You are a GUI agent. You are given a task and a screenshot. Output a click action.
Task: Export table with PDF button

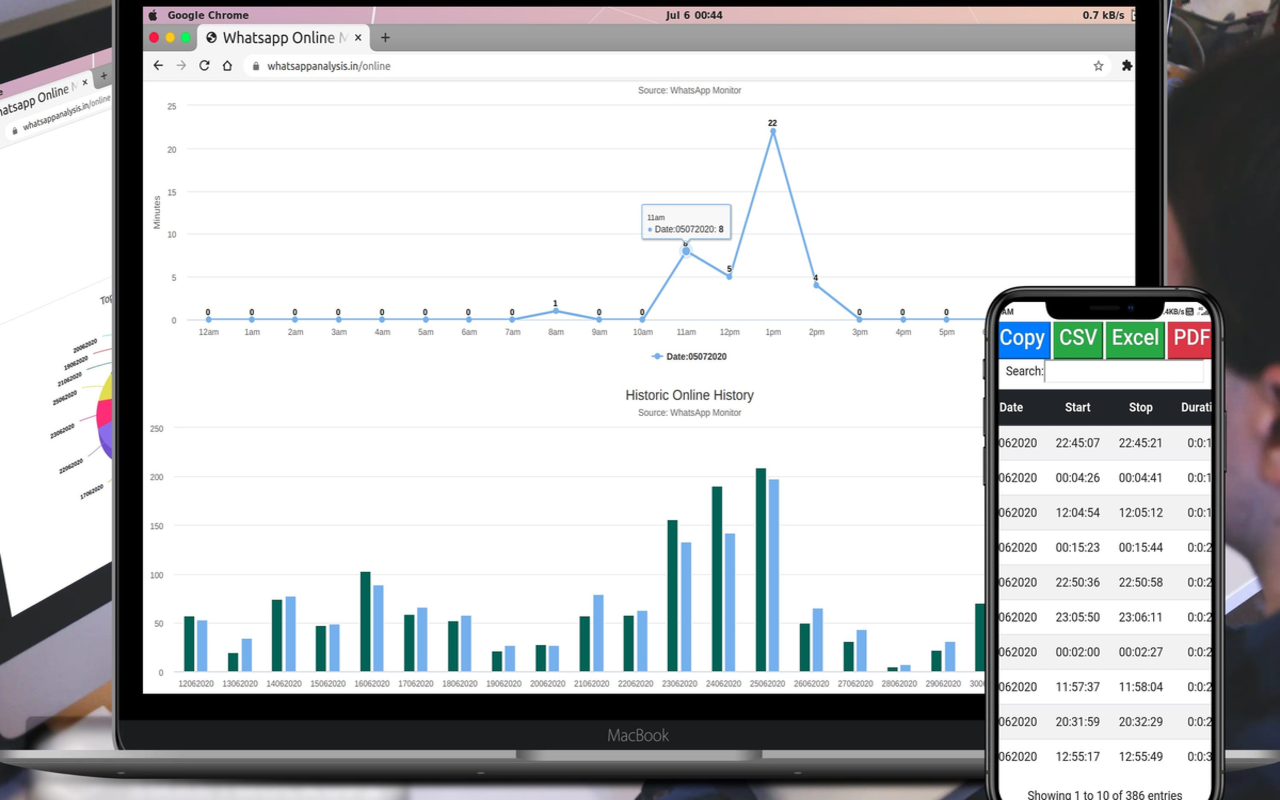click(x=1190, y=338)
